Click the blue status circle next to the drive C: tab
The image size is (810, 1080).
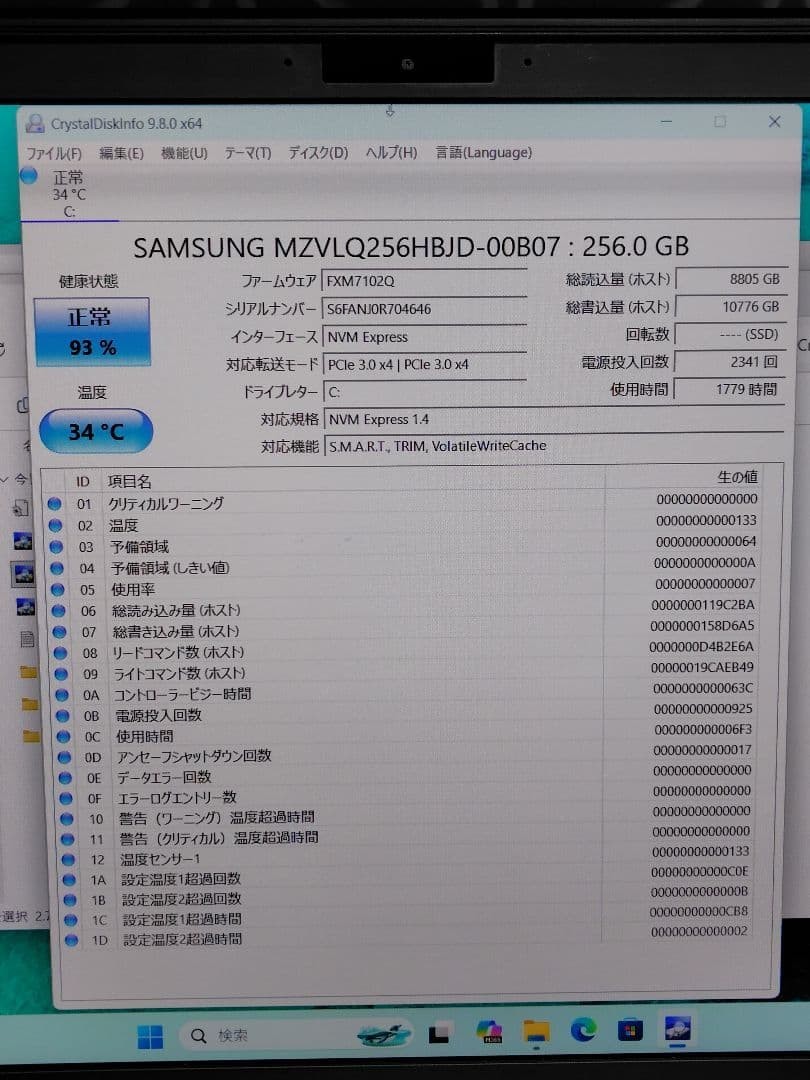click(28, 176)
